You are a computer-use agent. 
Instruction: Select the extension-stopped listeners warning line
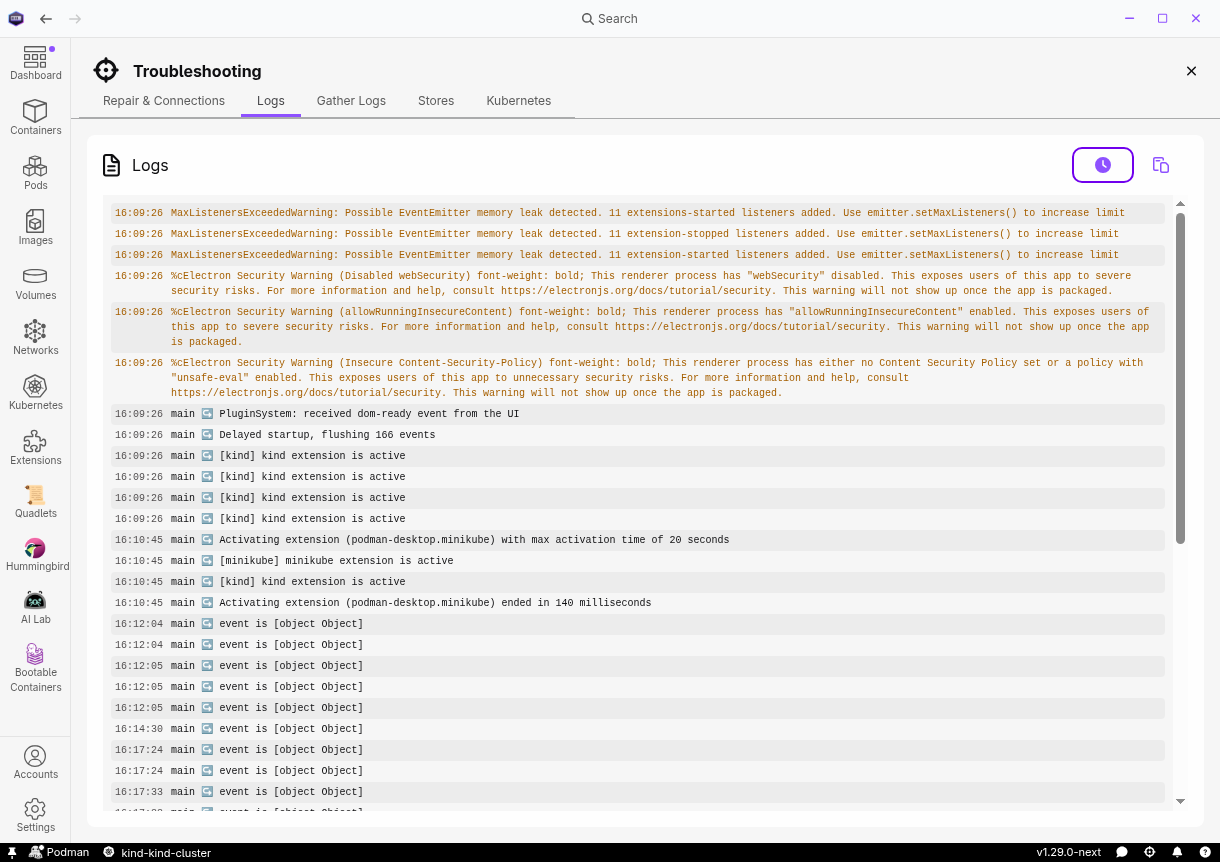[638, 234]
